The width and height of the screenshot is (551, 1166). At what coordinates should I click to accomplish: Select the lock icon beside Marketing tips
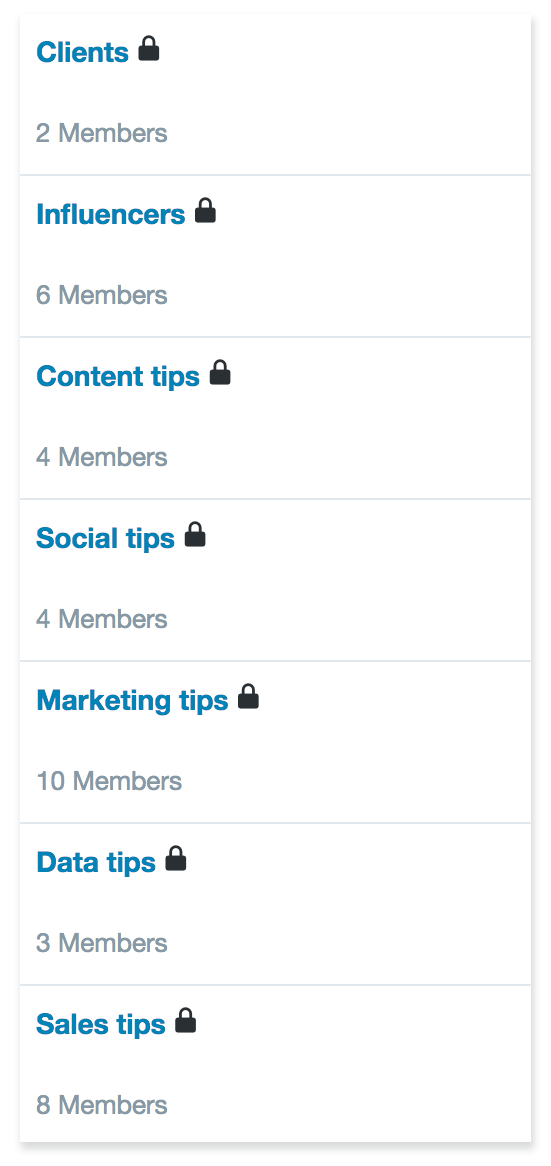coord(248,698)
